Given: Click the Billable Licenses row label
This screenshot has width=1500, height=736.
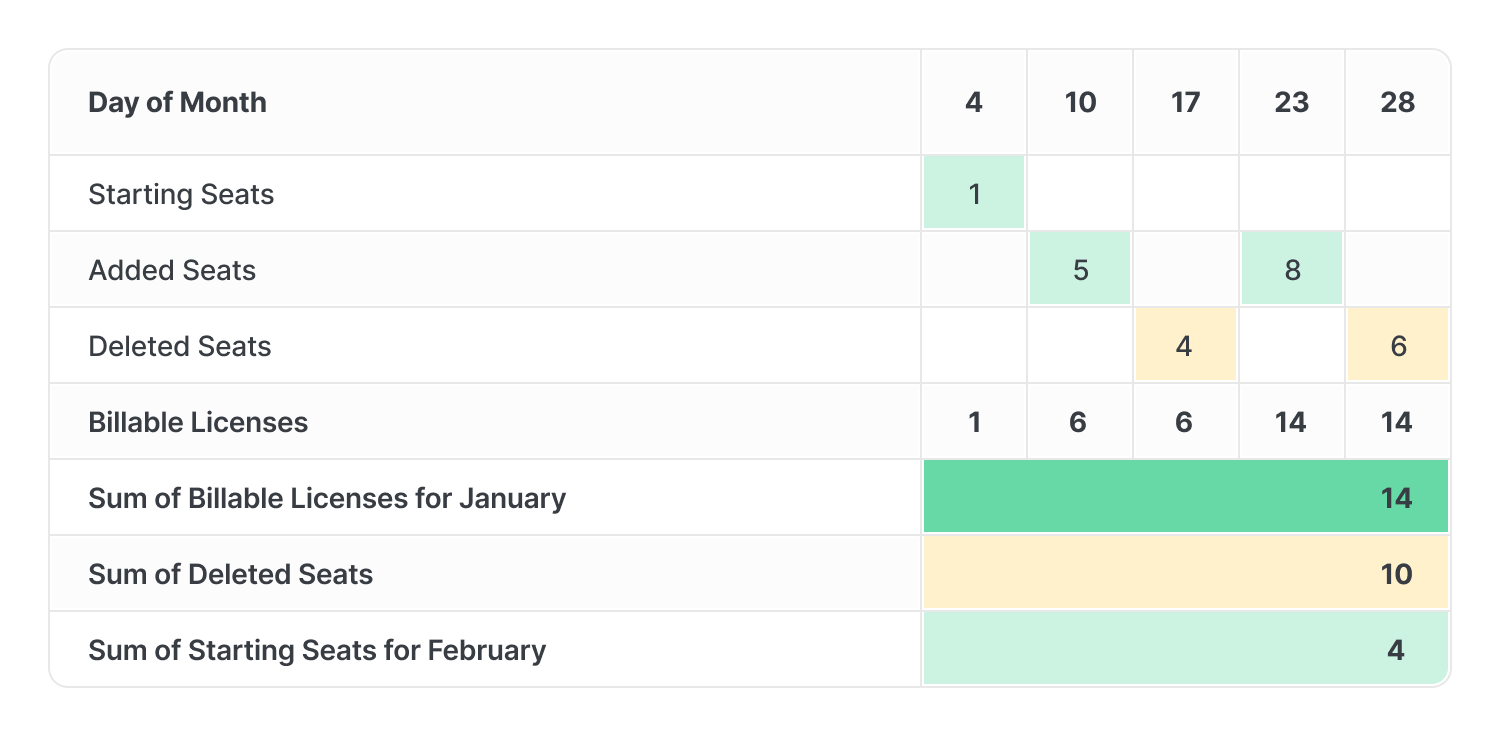Looking at the screenshot, I should [x=198, y=422].
